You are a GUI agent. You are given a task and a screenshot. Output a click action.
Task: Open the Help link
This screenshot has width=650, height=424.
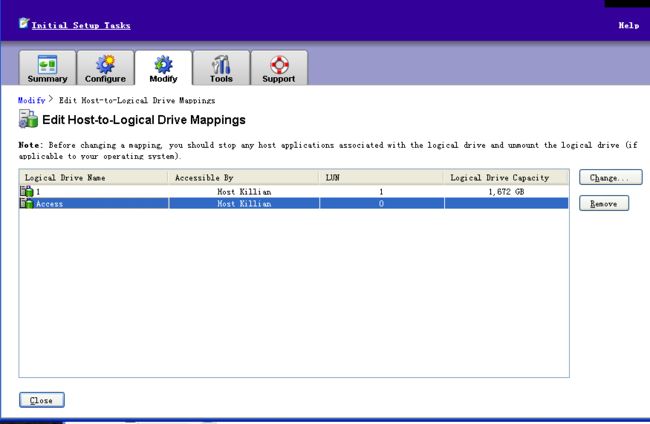(x=629, y=25)
